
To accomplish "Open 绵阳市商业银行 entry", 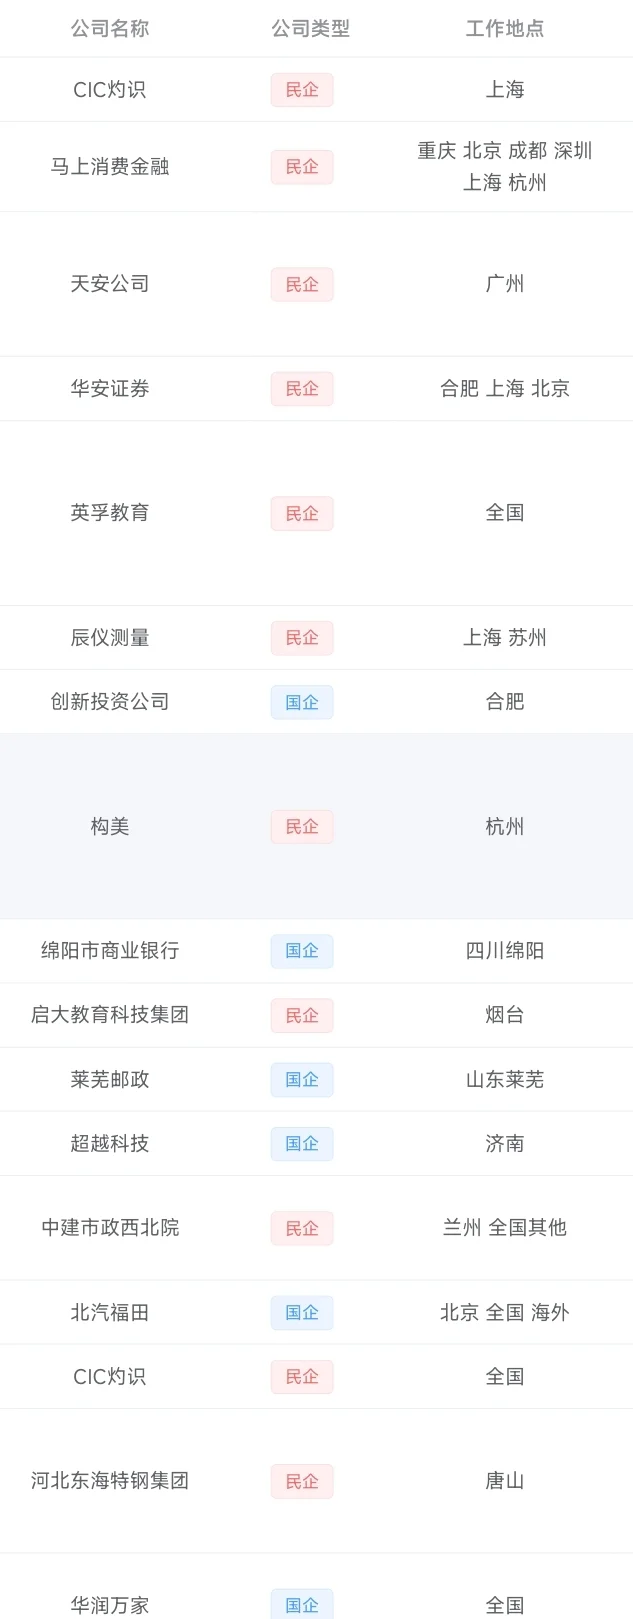I will coord(110,951).
